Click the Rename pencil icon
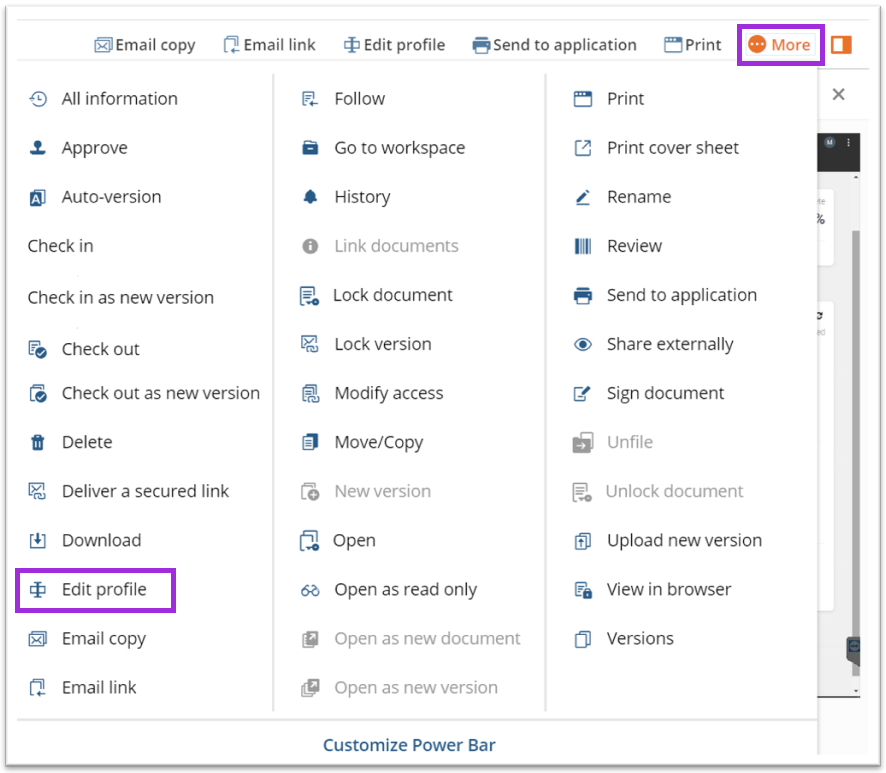This screenshot has width=886, height=773. click(583, 197)
